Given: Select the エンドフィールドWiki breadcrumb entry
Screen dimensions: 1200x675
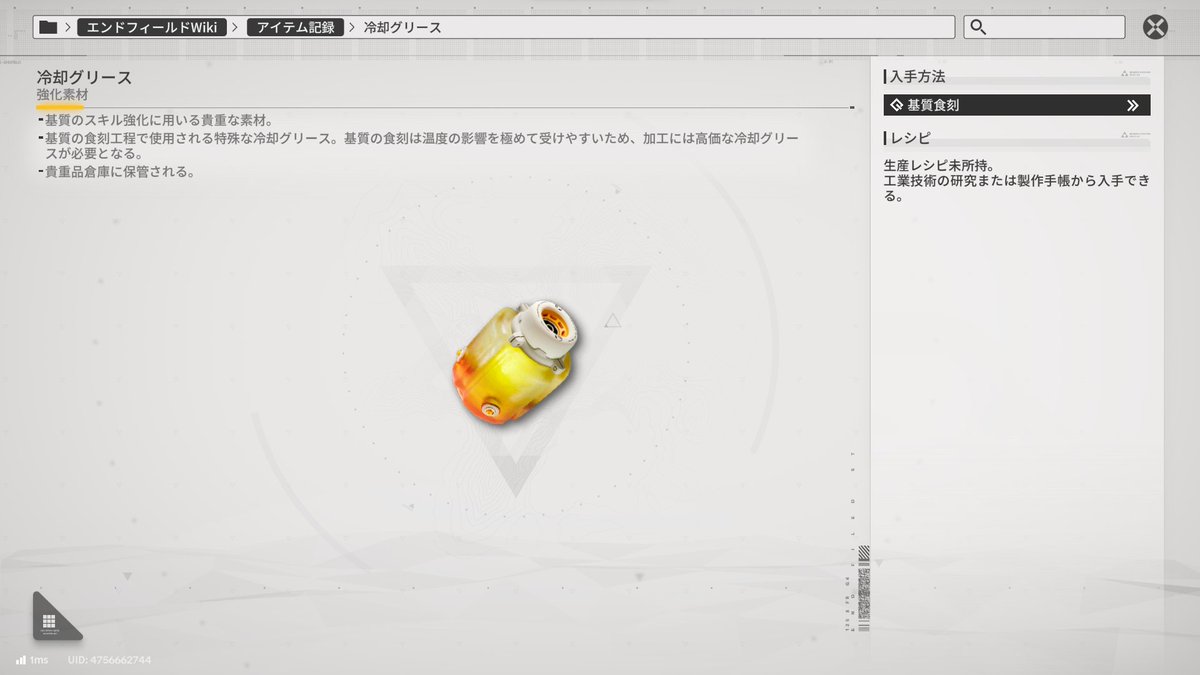Looking at the screenshot, I should [x=150, y=27].
